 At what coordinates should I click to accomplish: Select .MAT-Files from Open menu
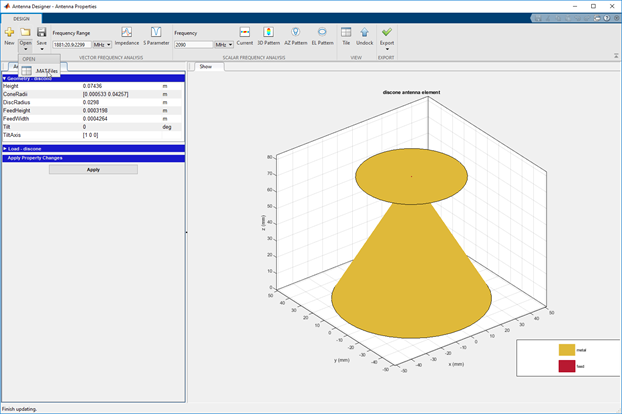[x=46, y=72]
